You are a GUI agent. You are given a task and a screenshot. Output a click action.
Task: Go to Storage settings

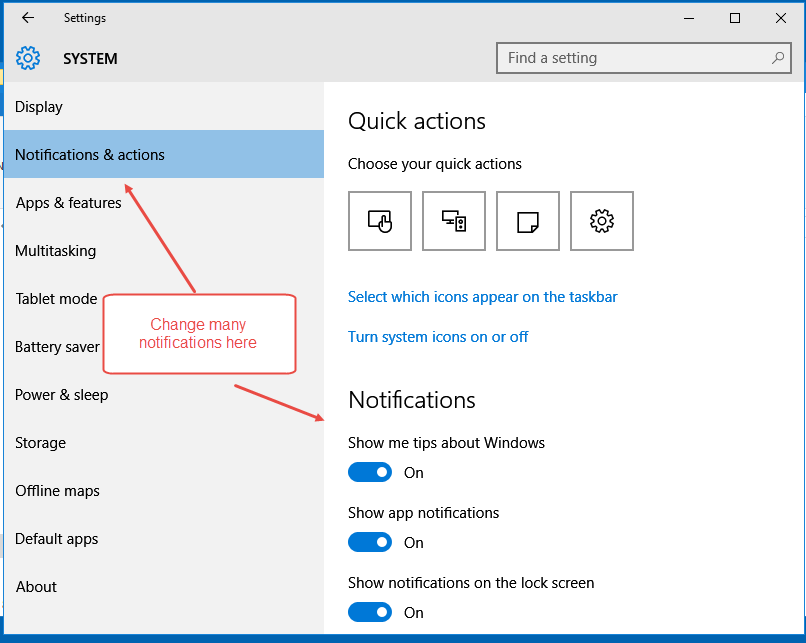(164, 443)
